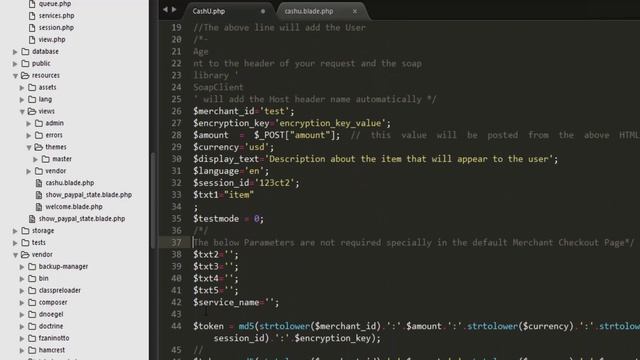Open show_paypal_state.blade.php under resources folder
640x360 pixels.
[82, 219]
